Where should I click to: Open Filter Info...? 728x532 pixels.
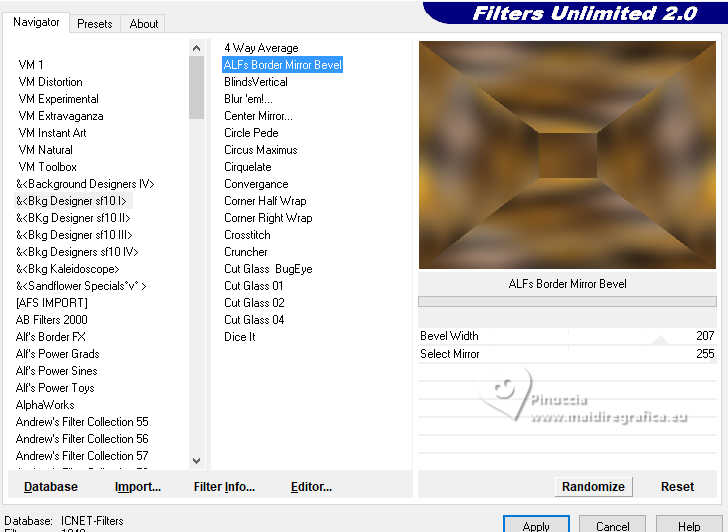click(x=224, y=487)
